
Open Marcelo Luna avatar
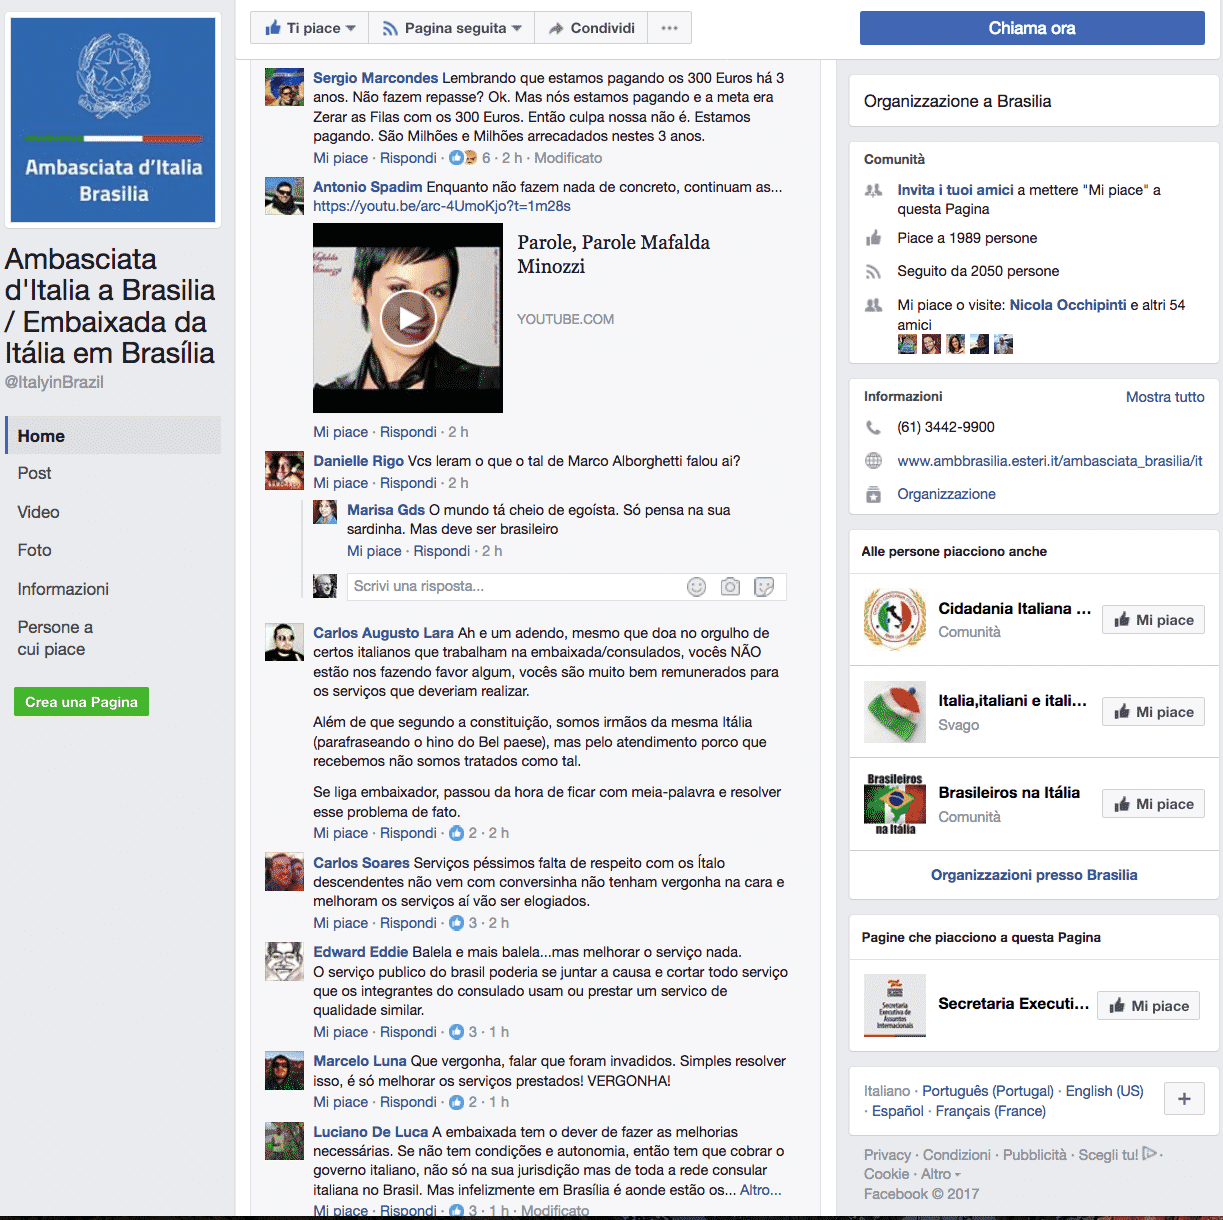[x=284, y=1070]
